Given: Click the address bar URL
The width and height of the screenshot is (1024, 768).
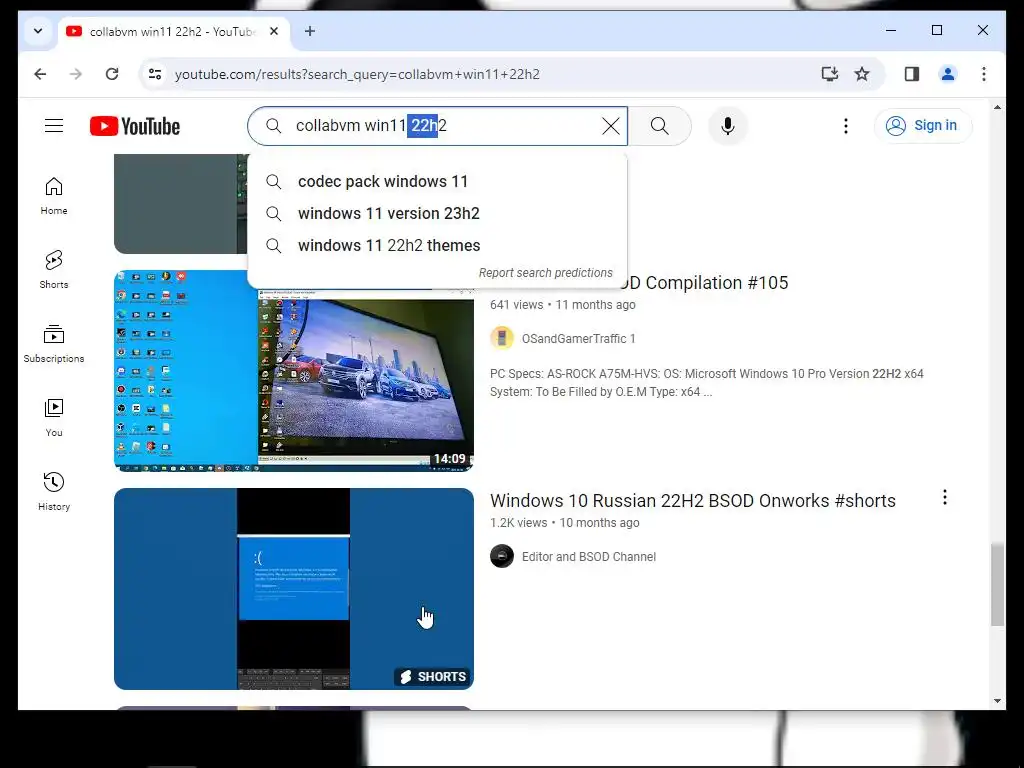Looking at the screenshot, I should (x=357, y=74).
